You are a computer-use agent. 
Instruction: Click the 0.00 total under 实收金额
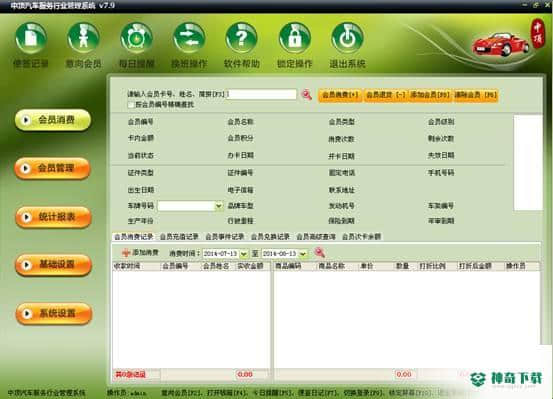[x=245, y=374]
